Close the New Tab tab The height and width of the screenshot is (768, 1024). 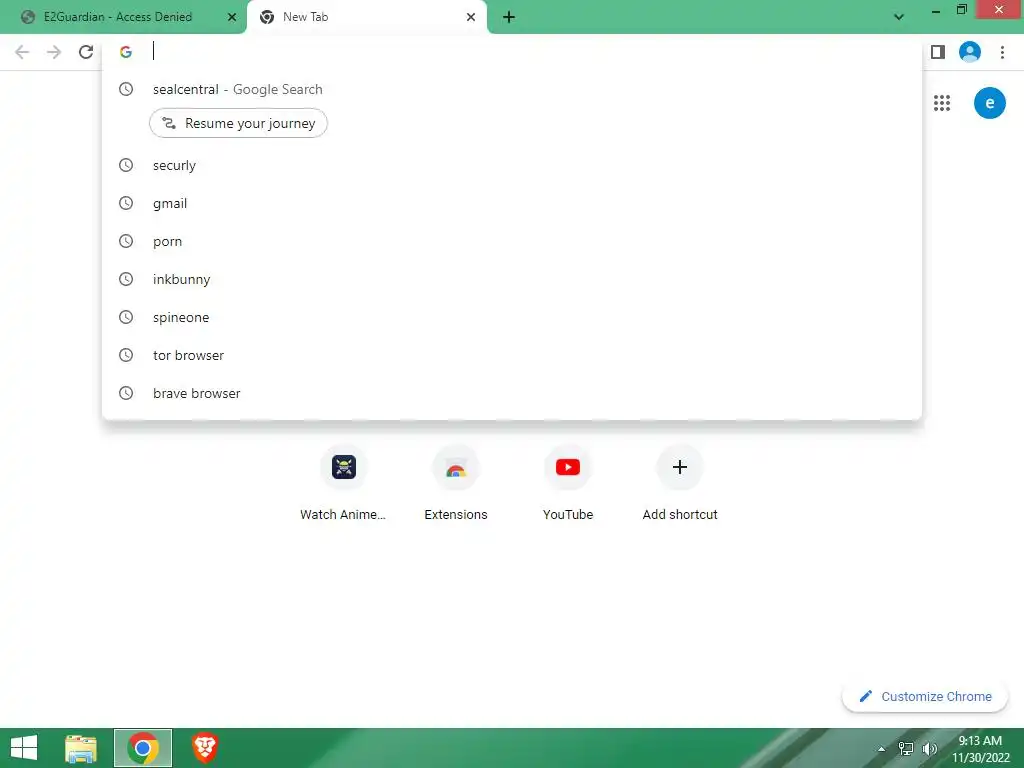click(471, 17)
